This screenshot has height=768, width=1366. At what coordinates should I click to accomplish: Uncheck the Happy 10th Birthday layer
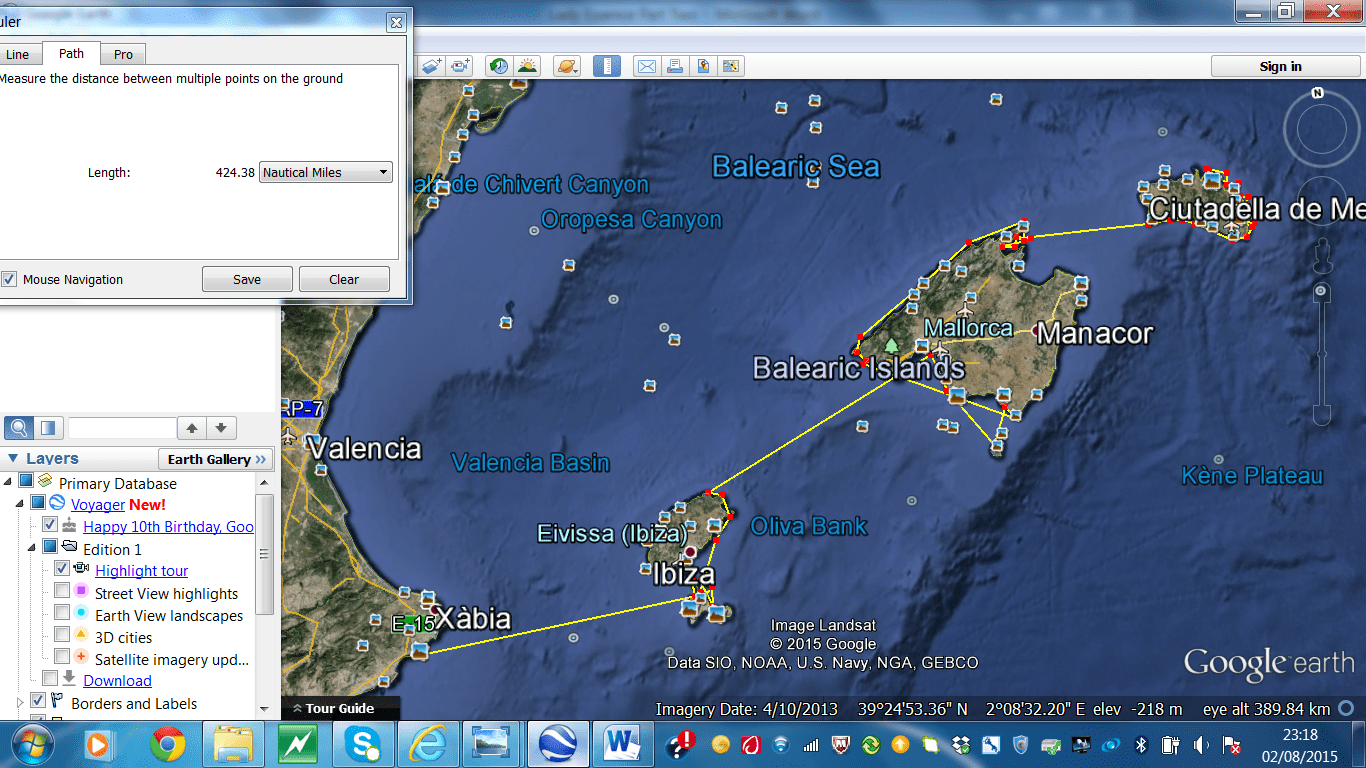50,524
